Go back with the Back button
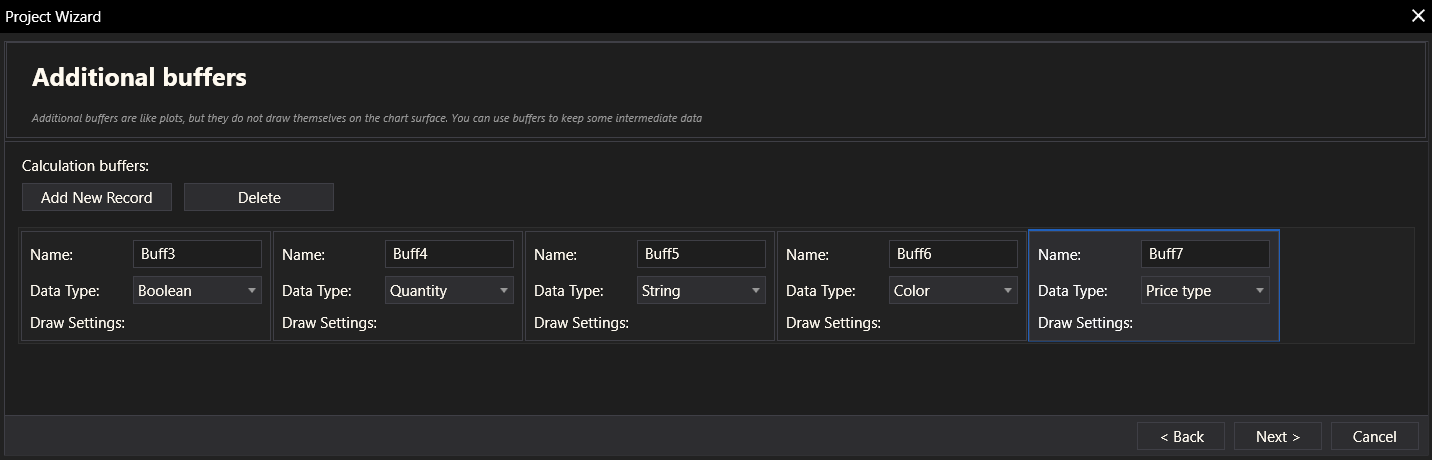 pos(1181,436)
